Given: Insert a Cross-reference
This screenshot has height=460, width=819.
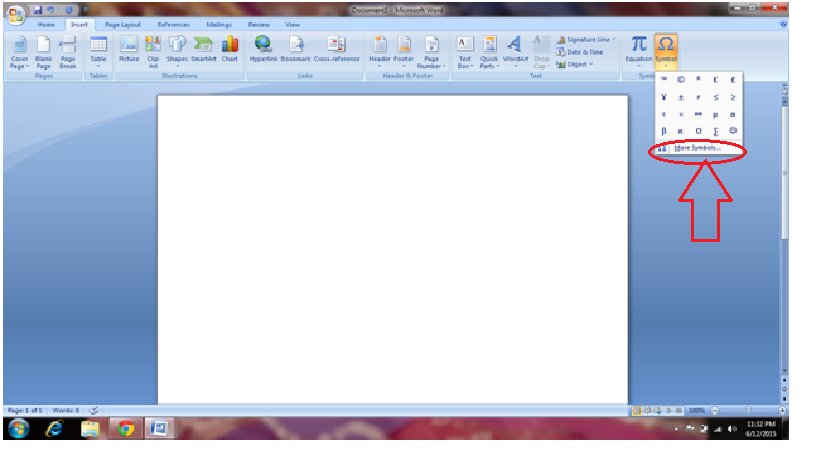Looking at the screenshot, I should pyautogui.click(x=336, y=50).
